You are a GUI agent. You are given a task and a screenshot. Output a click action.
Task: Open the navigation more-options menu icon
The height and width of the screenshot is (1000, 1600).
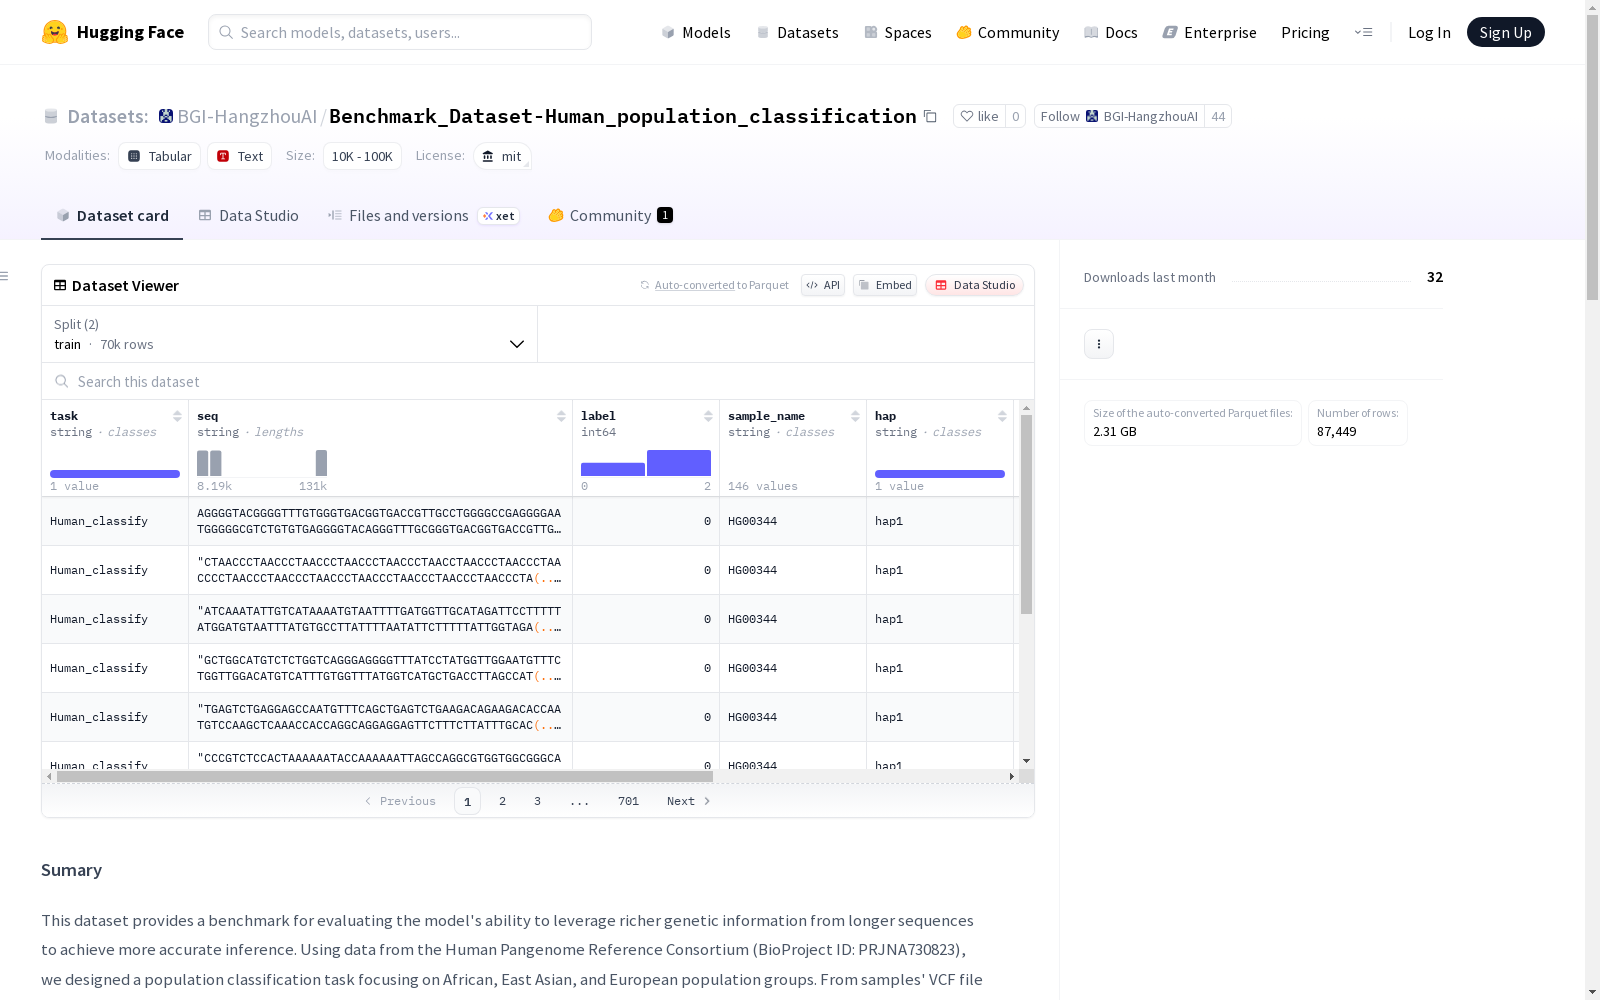click(1363, 32)
